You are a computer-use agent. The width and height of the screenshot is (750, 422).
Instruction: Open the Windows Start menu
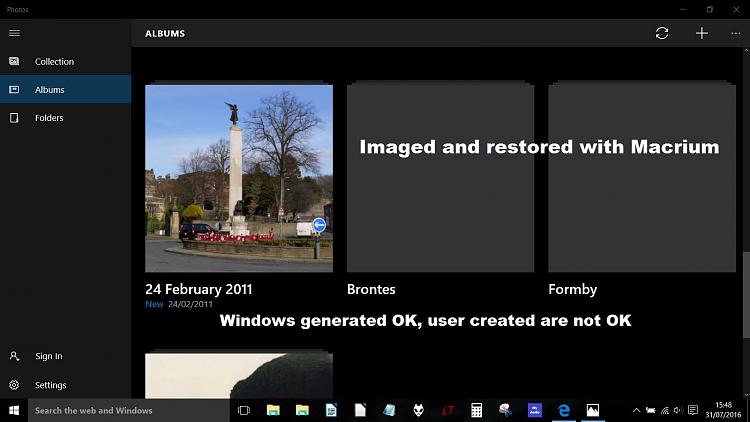click(14, 411)
